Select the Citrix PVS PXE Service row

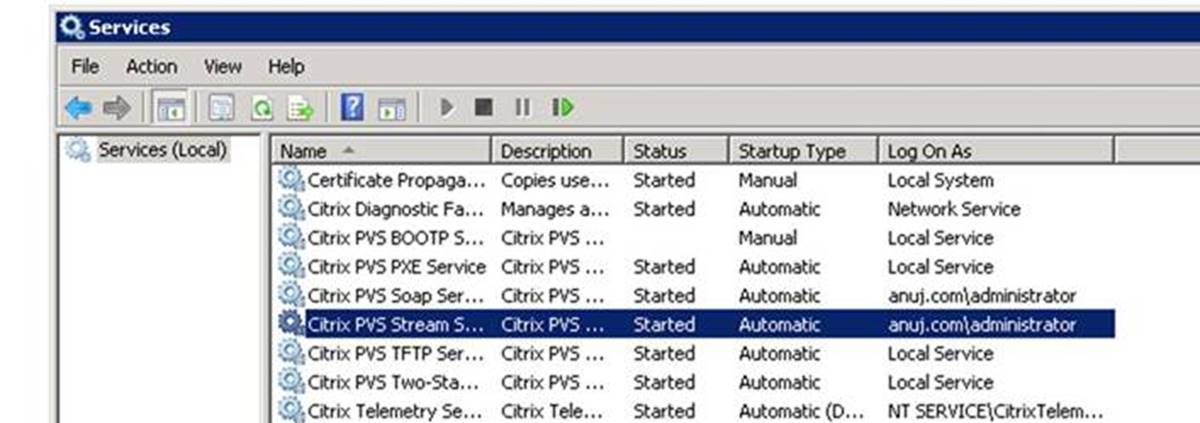[x=694, y=267]
